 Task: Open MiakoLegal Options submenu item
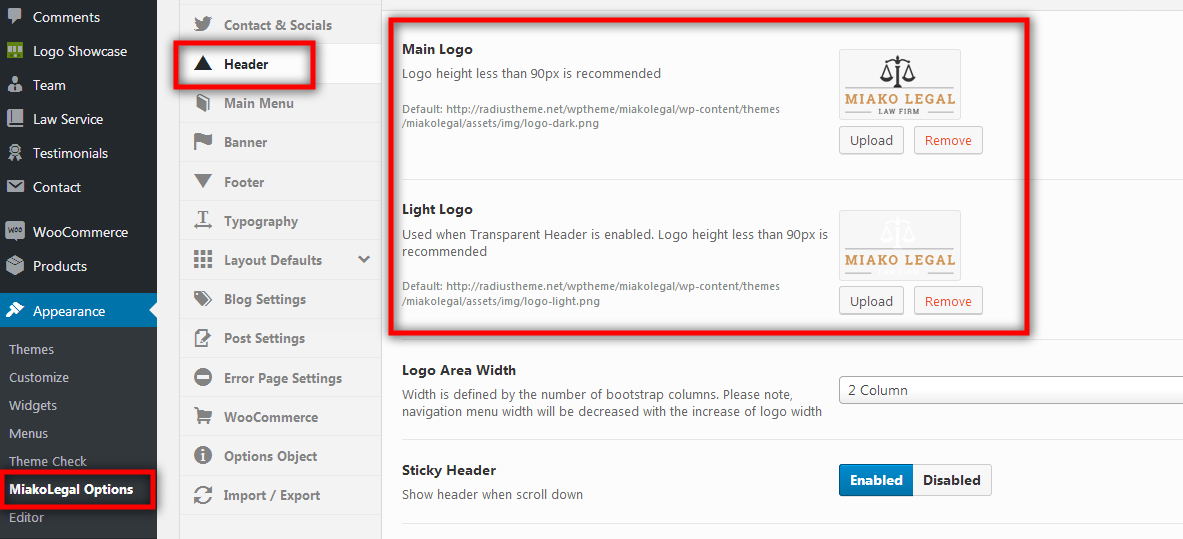pos(71,489)
